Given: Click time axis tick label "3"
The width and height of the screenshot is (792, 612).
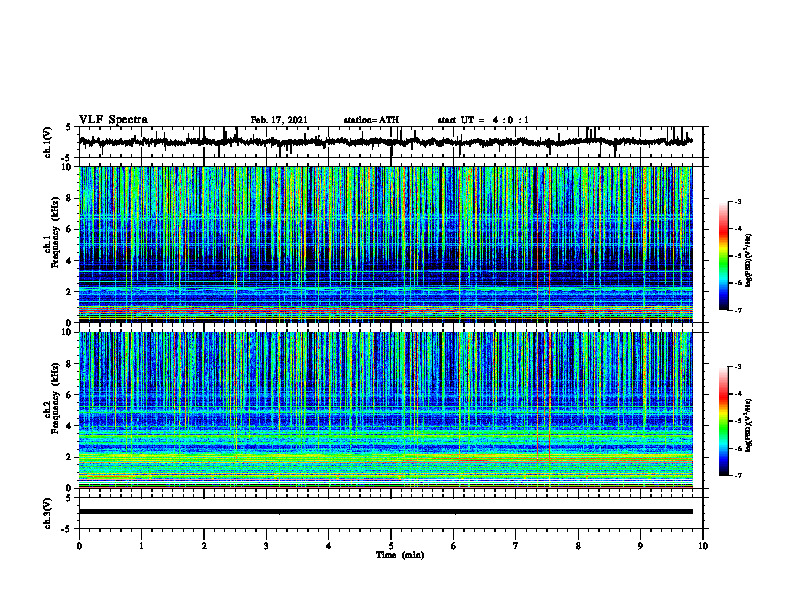Looking at the screenshot, I should 266,546.
